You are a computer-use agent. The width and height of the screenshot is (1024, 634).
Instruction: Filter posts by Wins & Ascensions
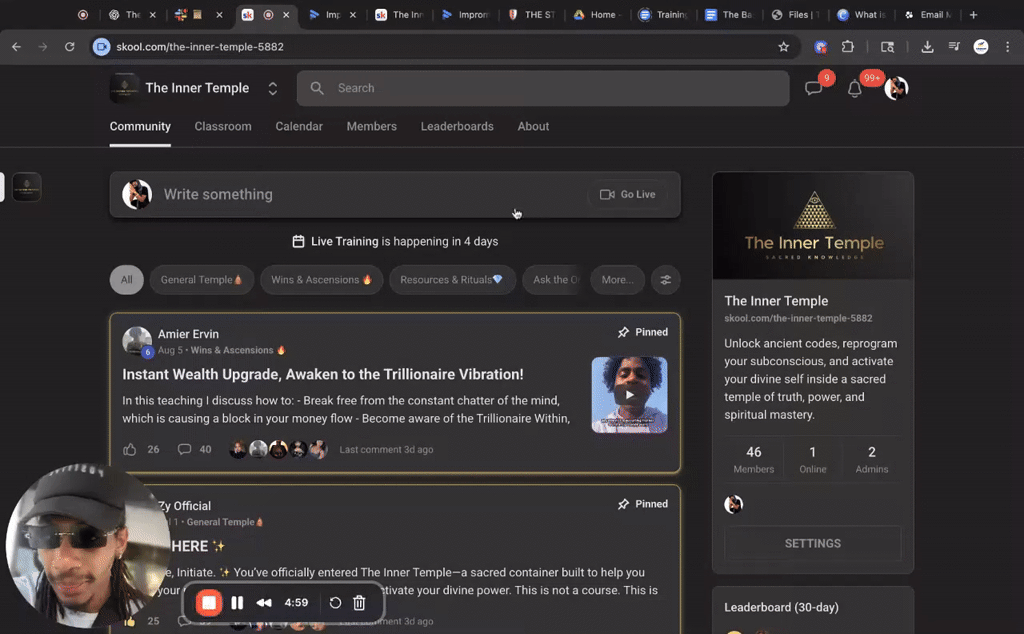click(321, 280)
